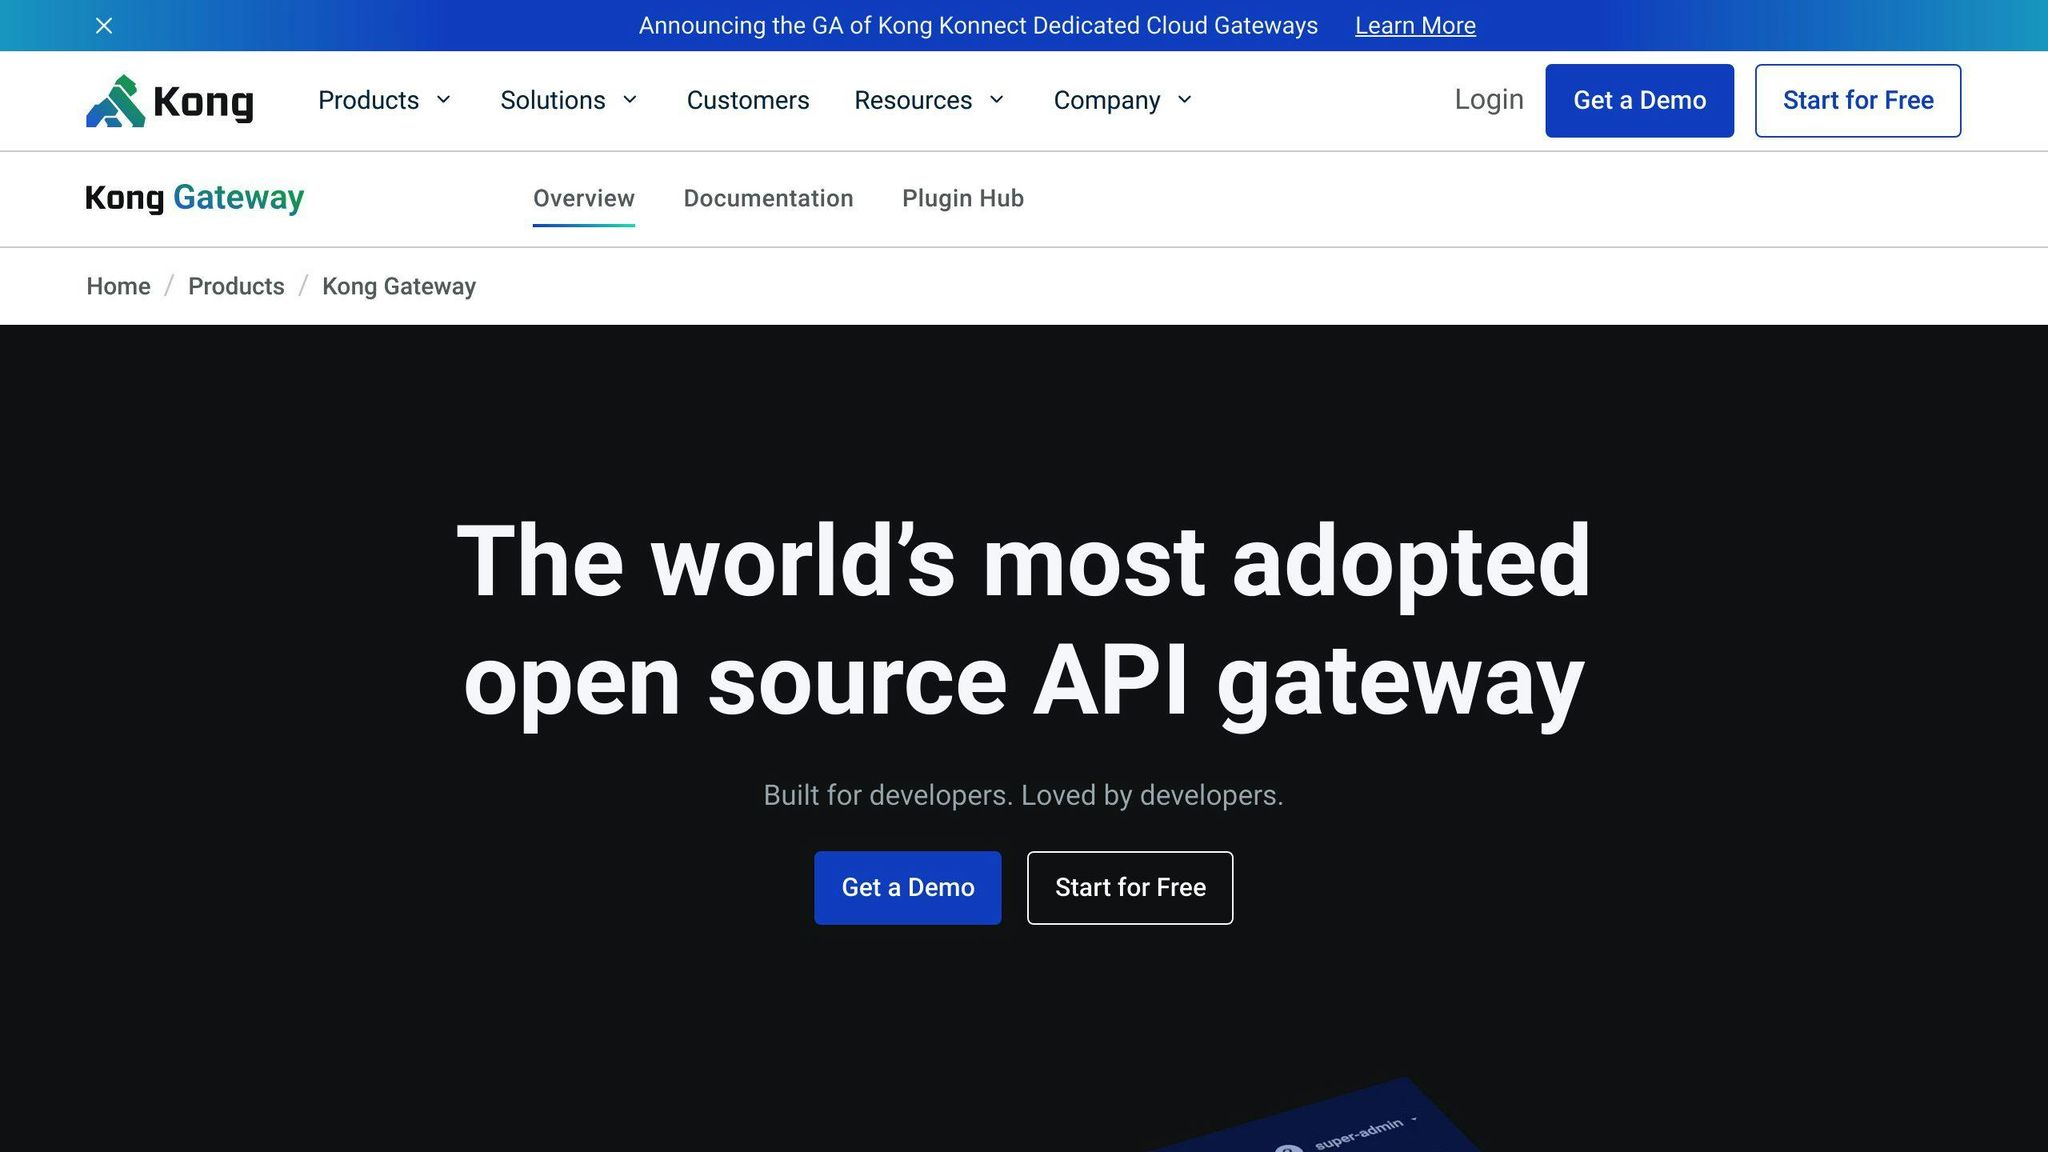
Task: Expand the Resources dropdown menu
Action: click(929, 100)
